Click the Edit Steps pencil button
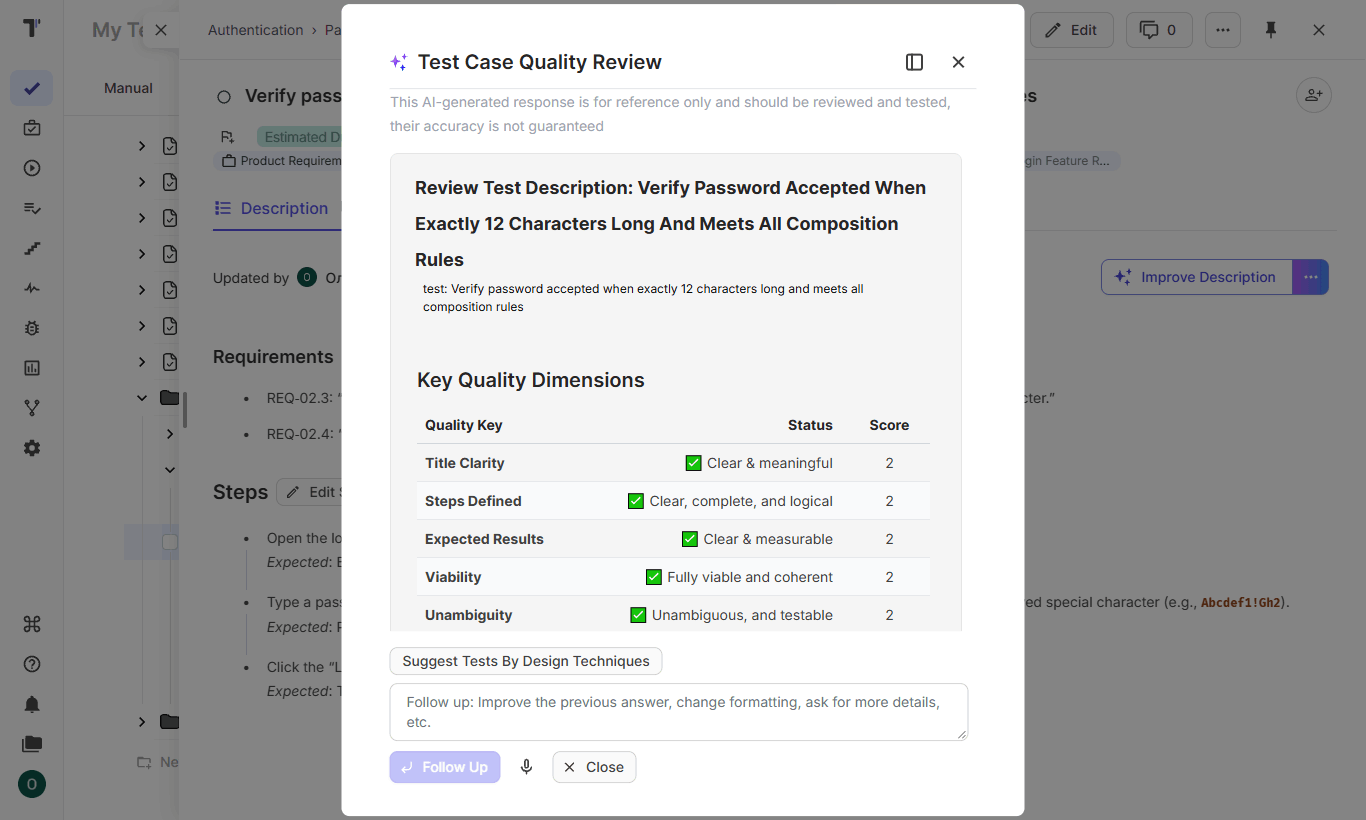The width and height of the screenshot is (1366, 820). [x=310, y=492]
